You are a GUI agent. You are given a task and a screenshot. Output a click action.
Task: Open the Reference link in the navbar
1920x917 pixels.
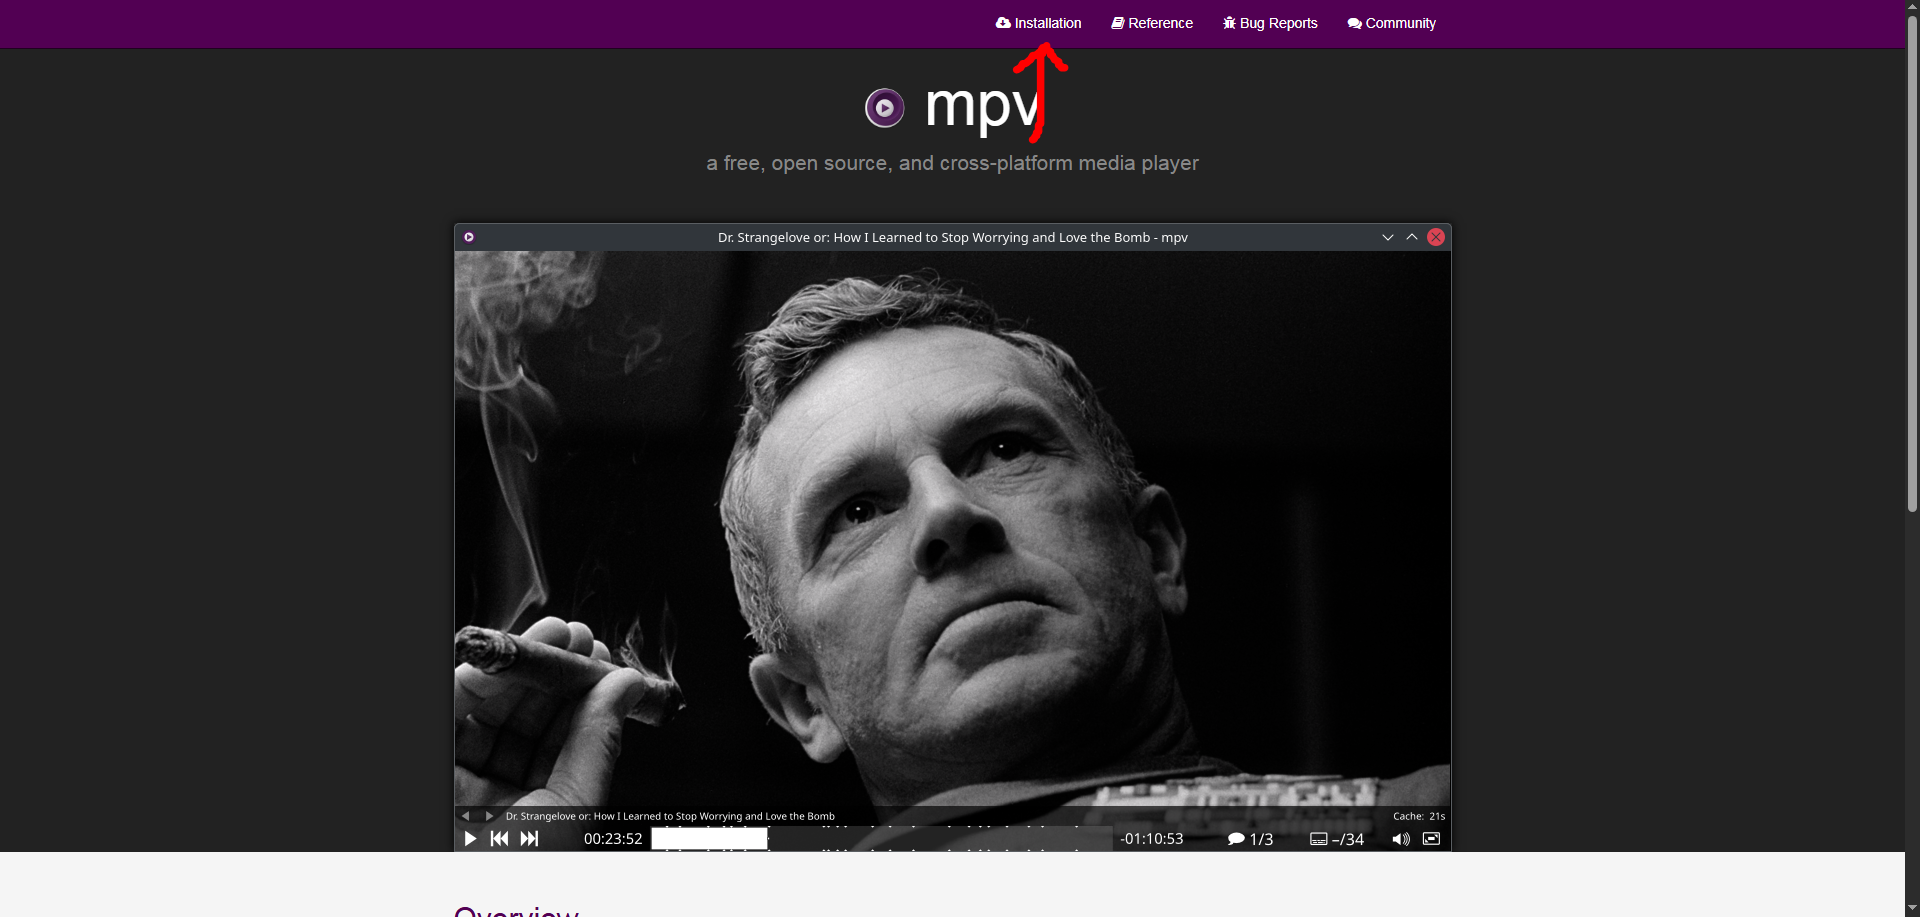pos(1152,23)
